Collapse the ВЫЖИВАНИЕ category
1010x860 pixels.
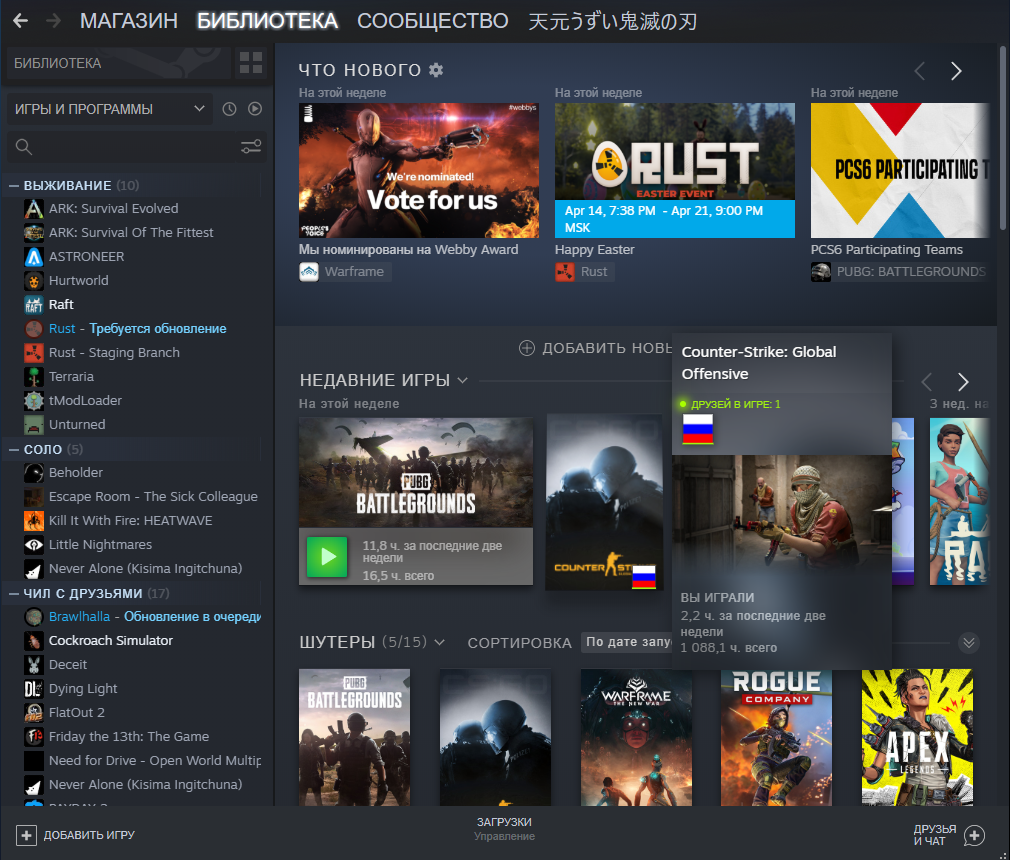coord(14,186)
